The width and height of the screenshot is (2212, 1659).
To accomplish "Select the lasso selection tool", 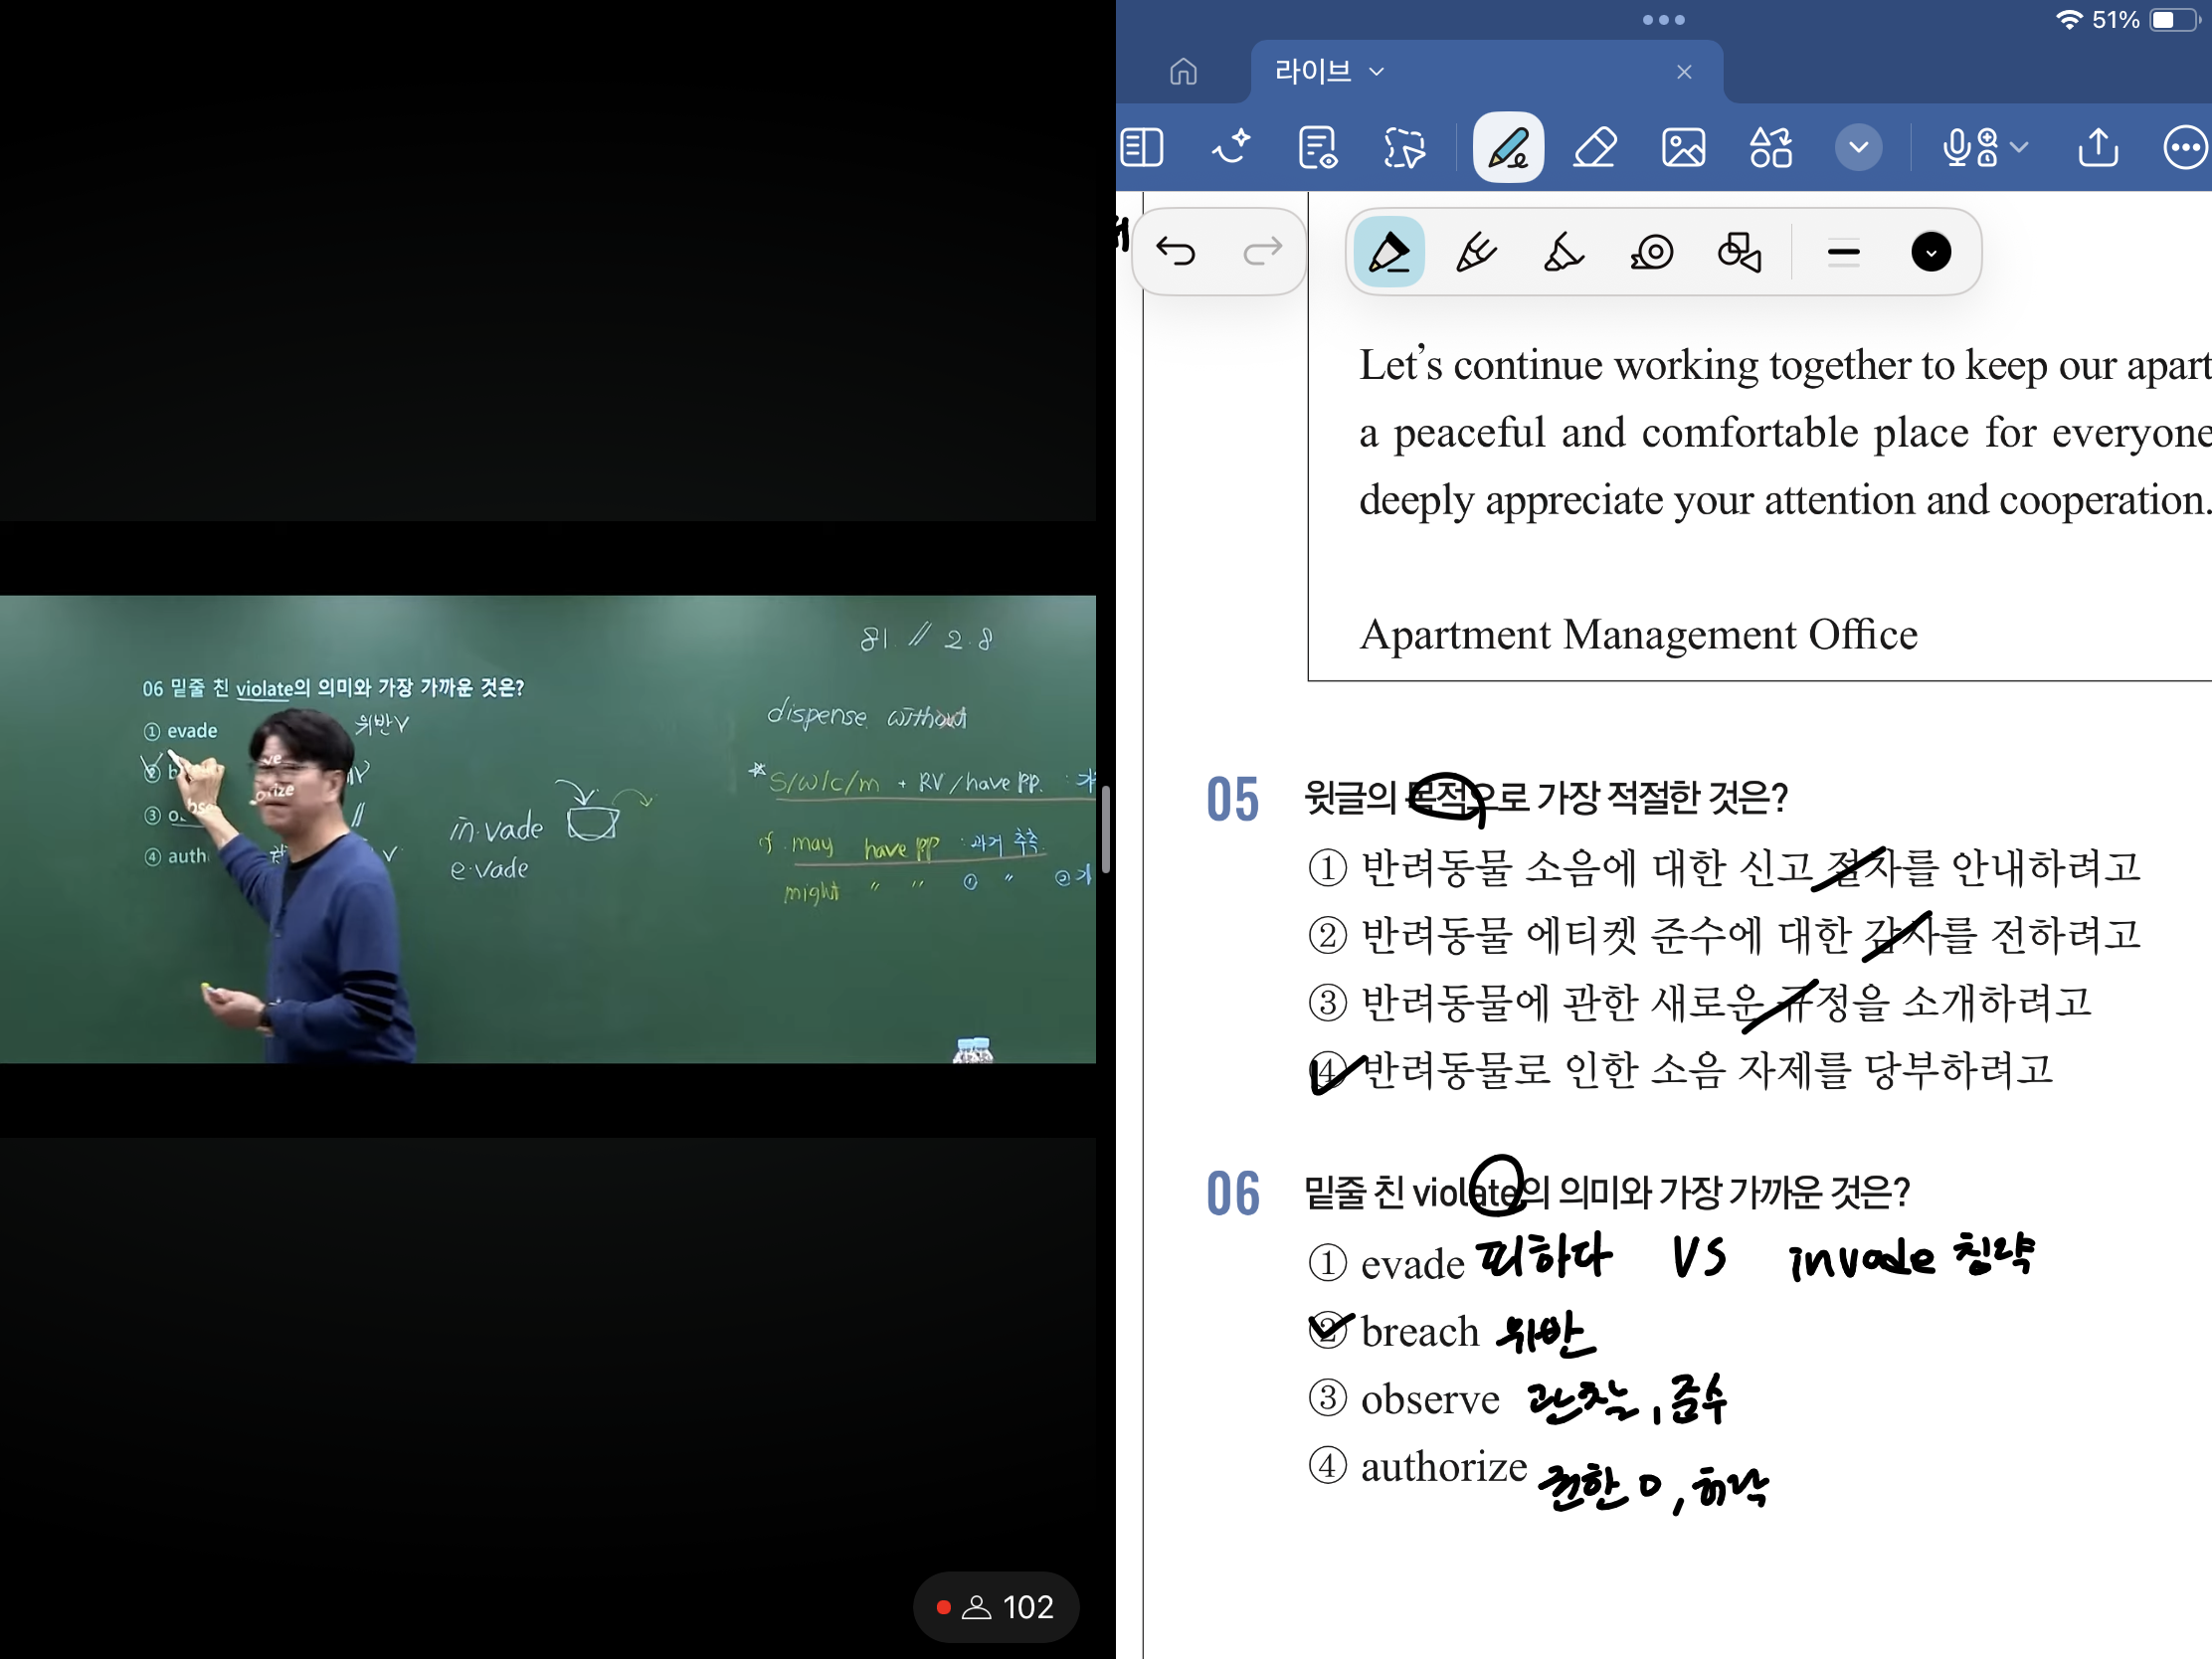I will [1404, 148].
